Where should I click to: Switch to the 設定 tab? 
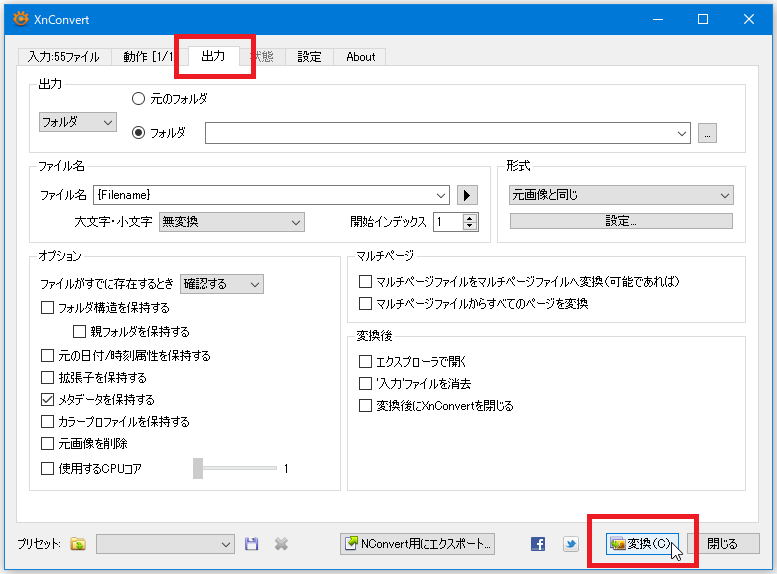[x=309, y=57]
